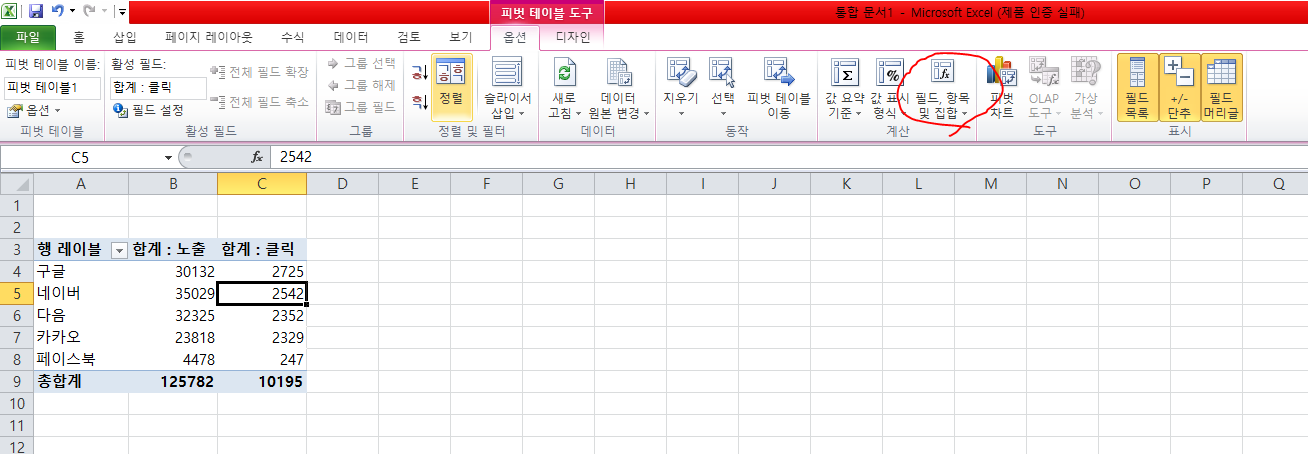1308x454 pixels.
Task: Click the Redo arrow icon
Action: pos(89,12)
